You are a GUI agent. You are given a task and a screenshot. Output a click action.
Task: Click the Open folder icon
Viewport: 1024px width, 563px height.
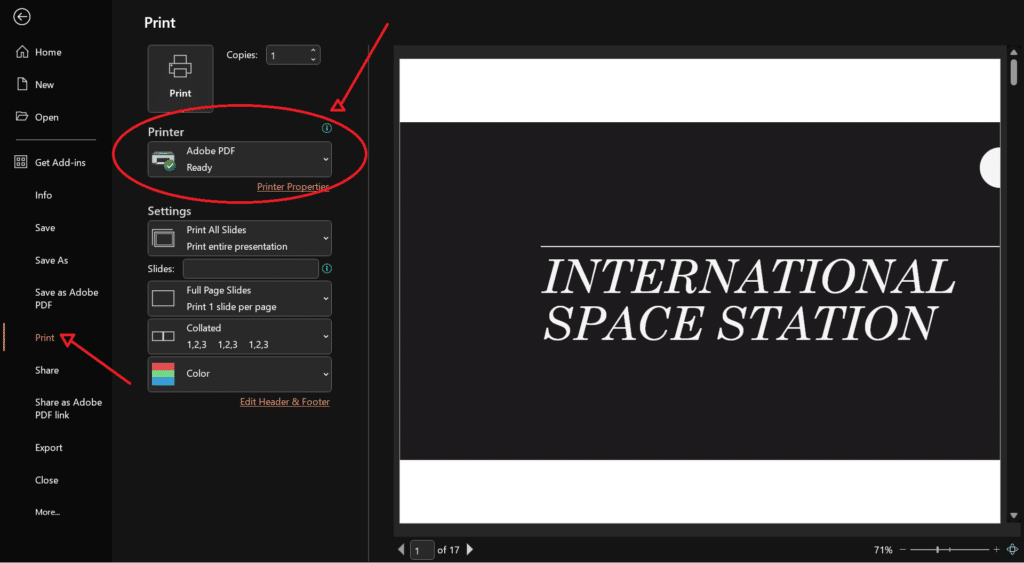(x=22, y=116)
